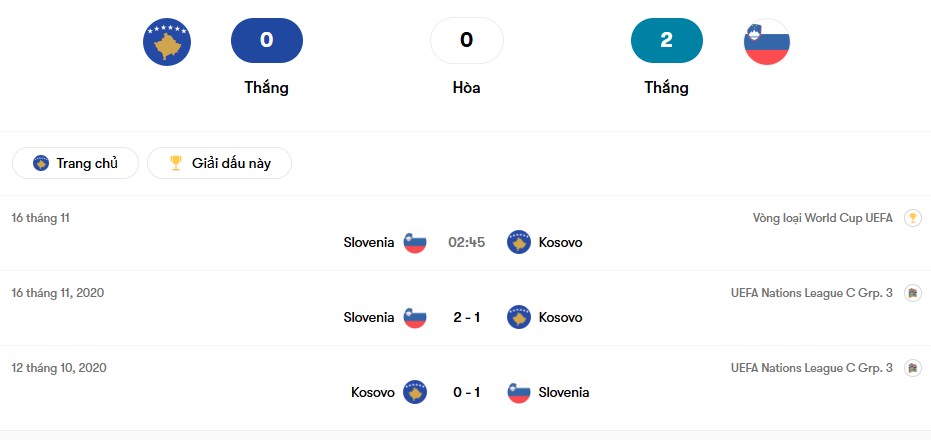Click Nations League icon for 12 tháng 10, 2020

click(x=912, y=368)
